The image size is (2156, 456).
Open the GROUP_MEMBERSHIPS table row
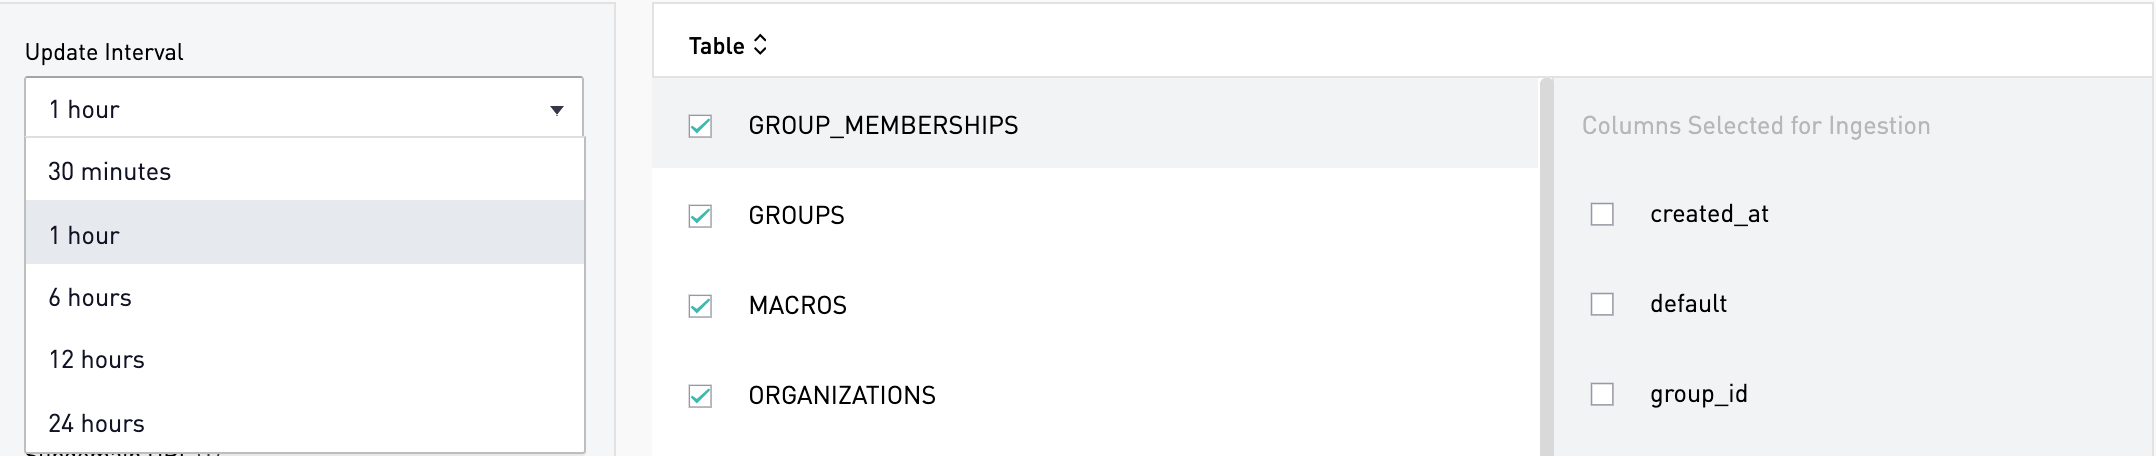pos(1095,125)
